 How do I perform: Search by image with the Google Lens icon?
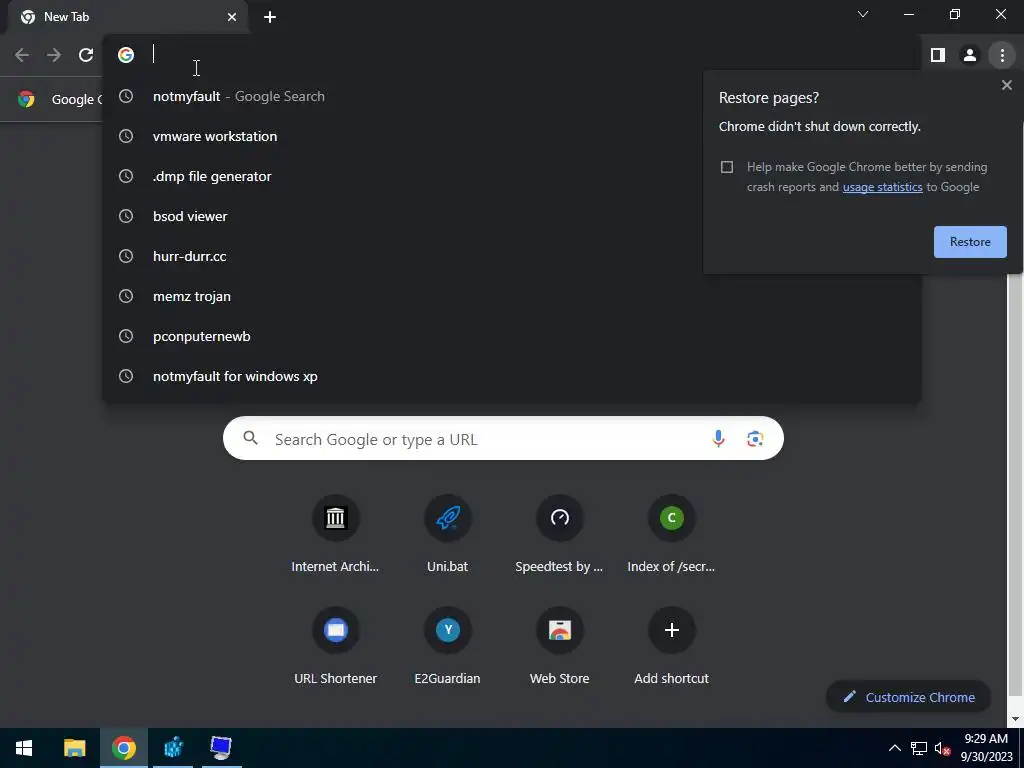click(x=755, y=438)
